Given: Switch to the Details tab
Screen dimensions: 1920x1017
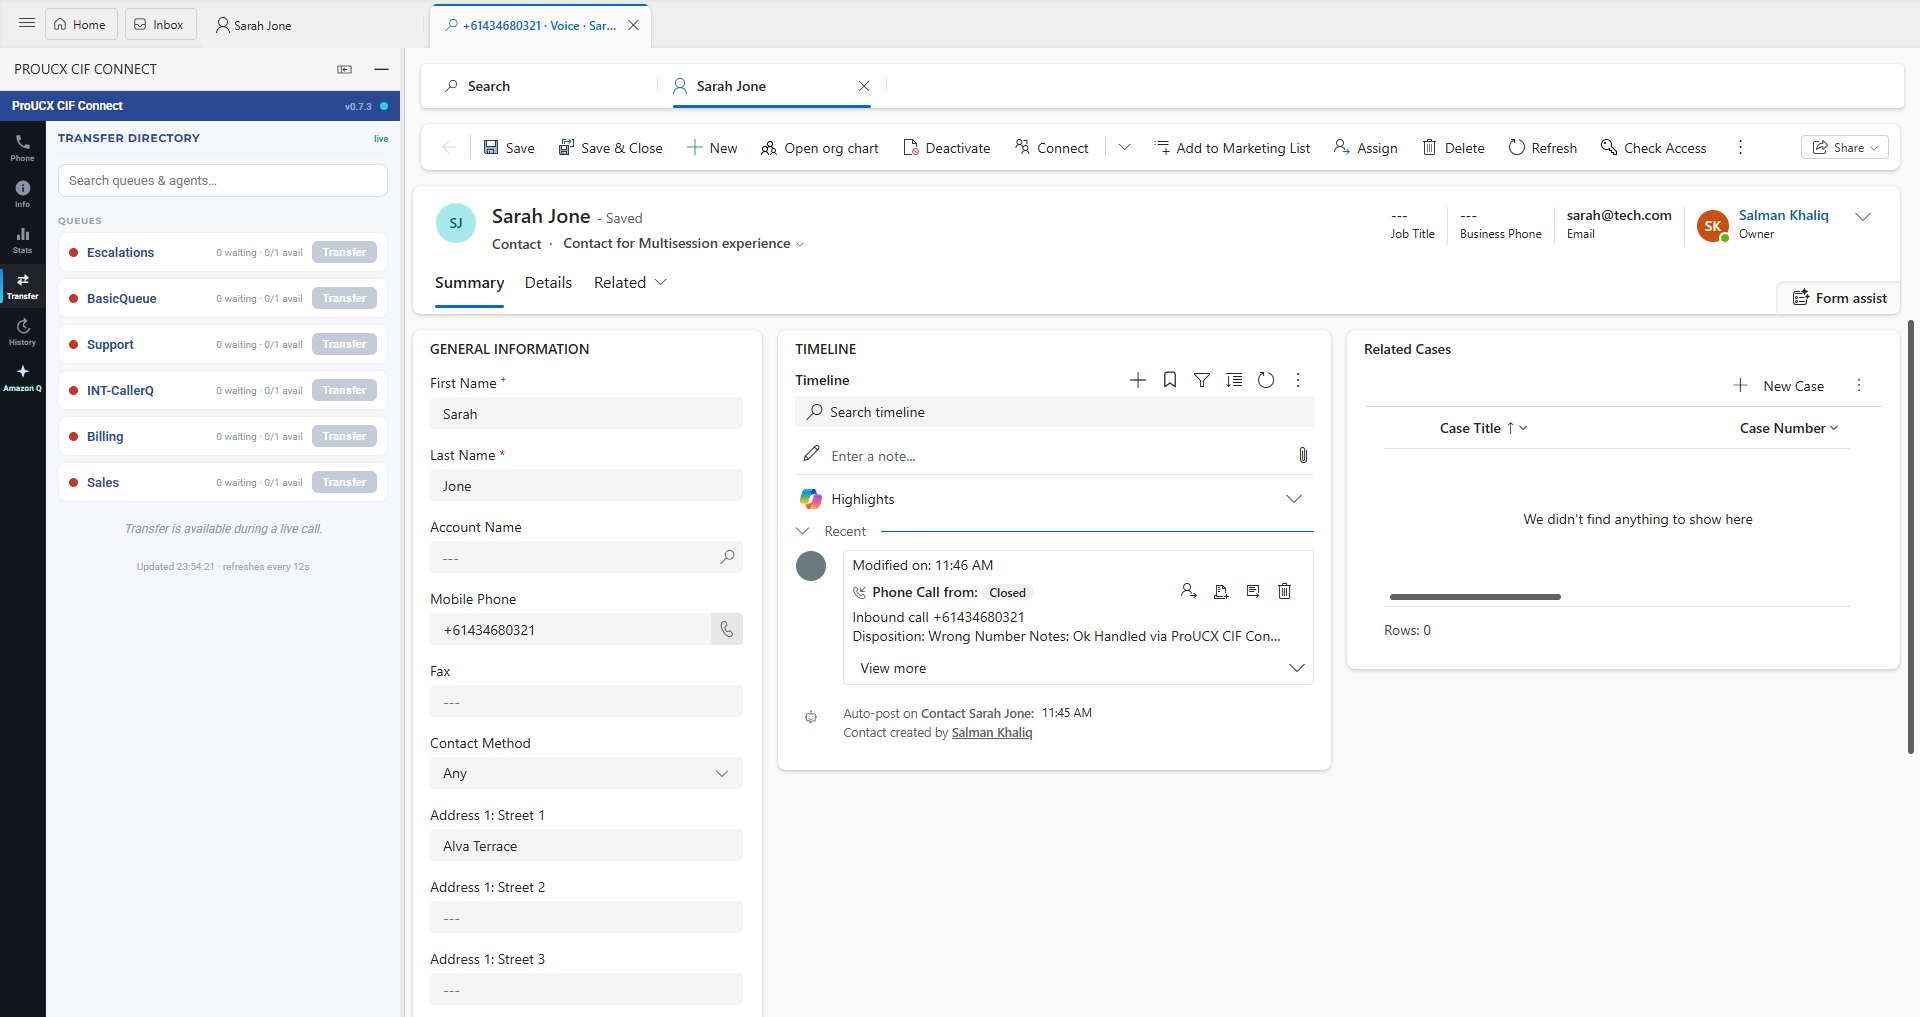Looking at the screenshot, I should point(548,283).
